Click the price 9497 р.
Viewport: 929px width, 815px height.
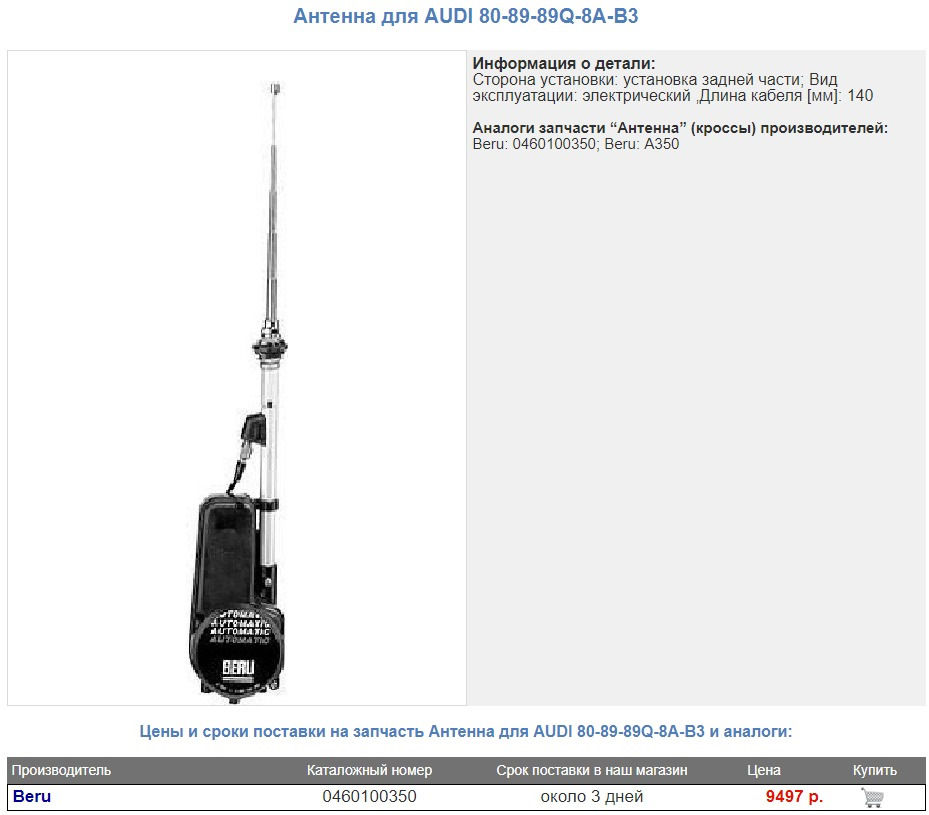[x=794, y=797]
